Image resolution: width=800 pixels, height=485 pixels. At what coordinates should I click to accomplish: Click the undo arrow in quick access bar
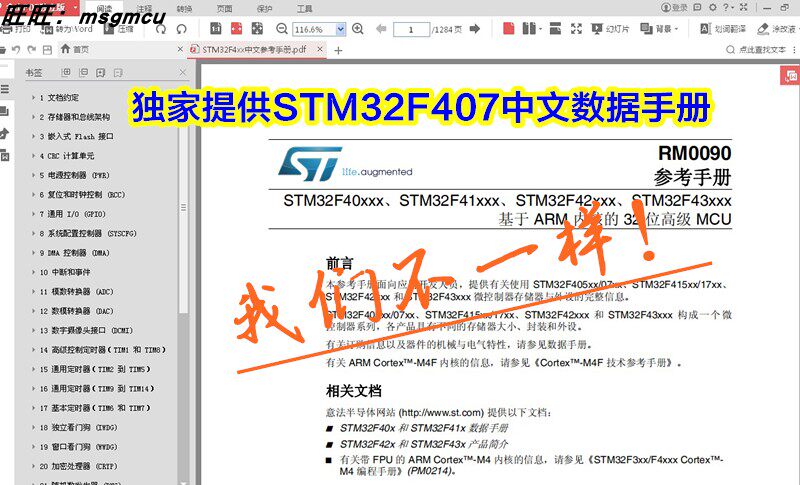pyautogui.click(x=16, y=49)
